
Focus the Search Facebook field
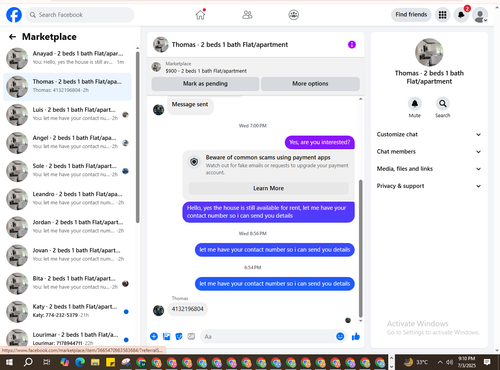pyautogui.click(x=80, y=15)
